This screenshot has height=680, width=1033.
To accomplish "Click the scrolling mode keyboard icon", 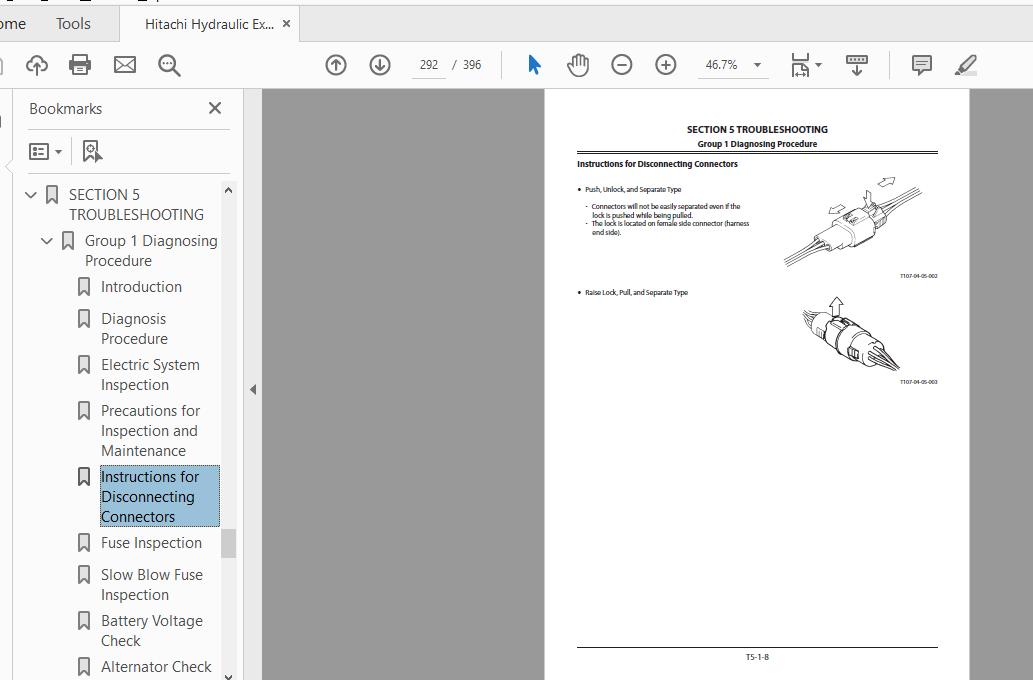I will tap(856, 65).
